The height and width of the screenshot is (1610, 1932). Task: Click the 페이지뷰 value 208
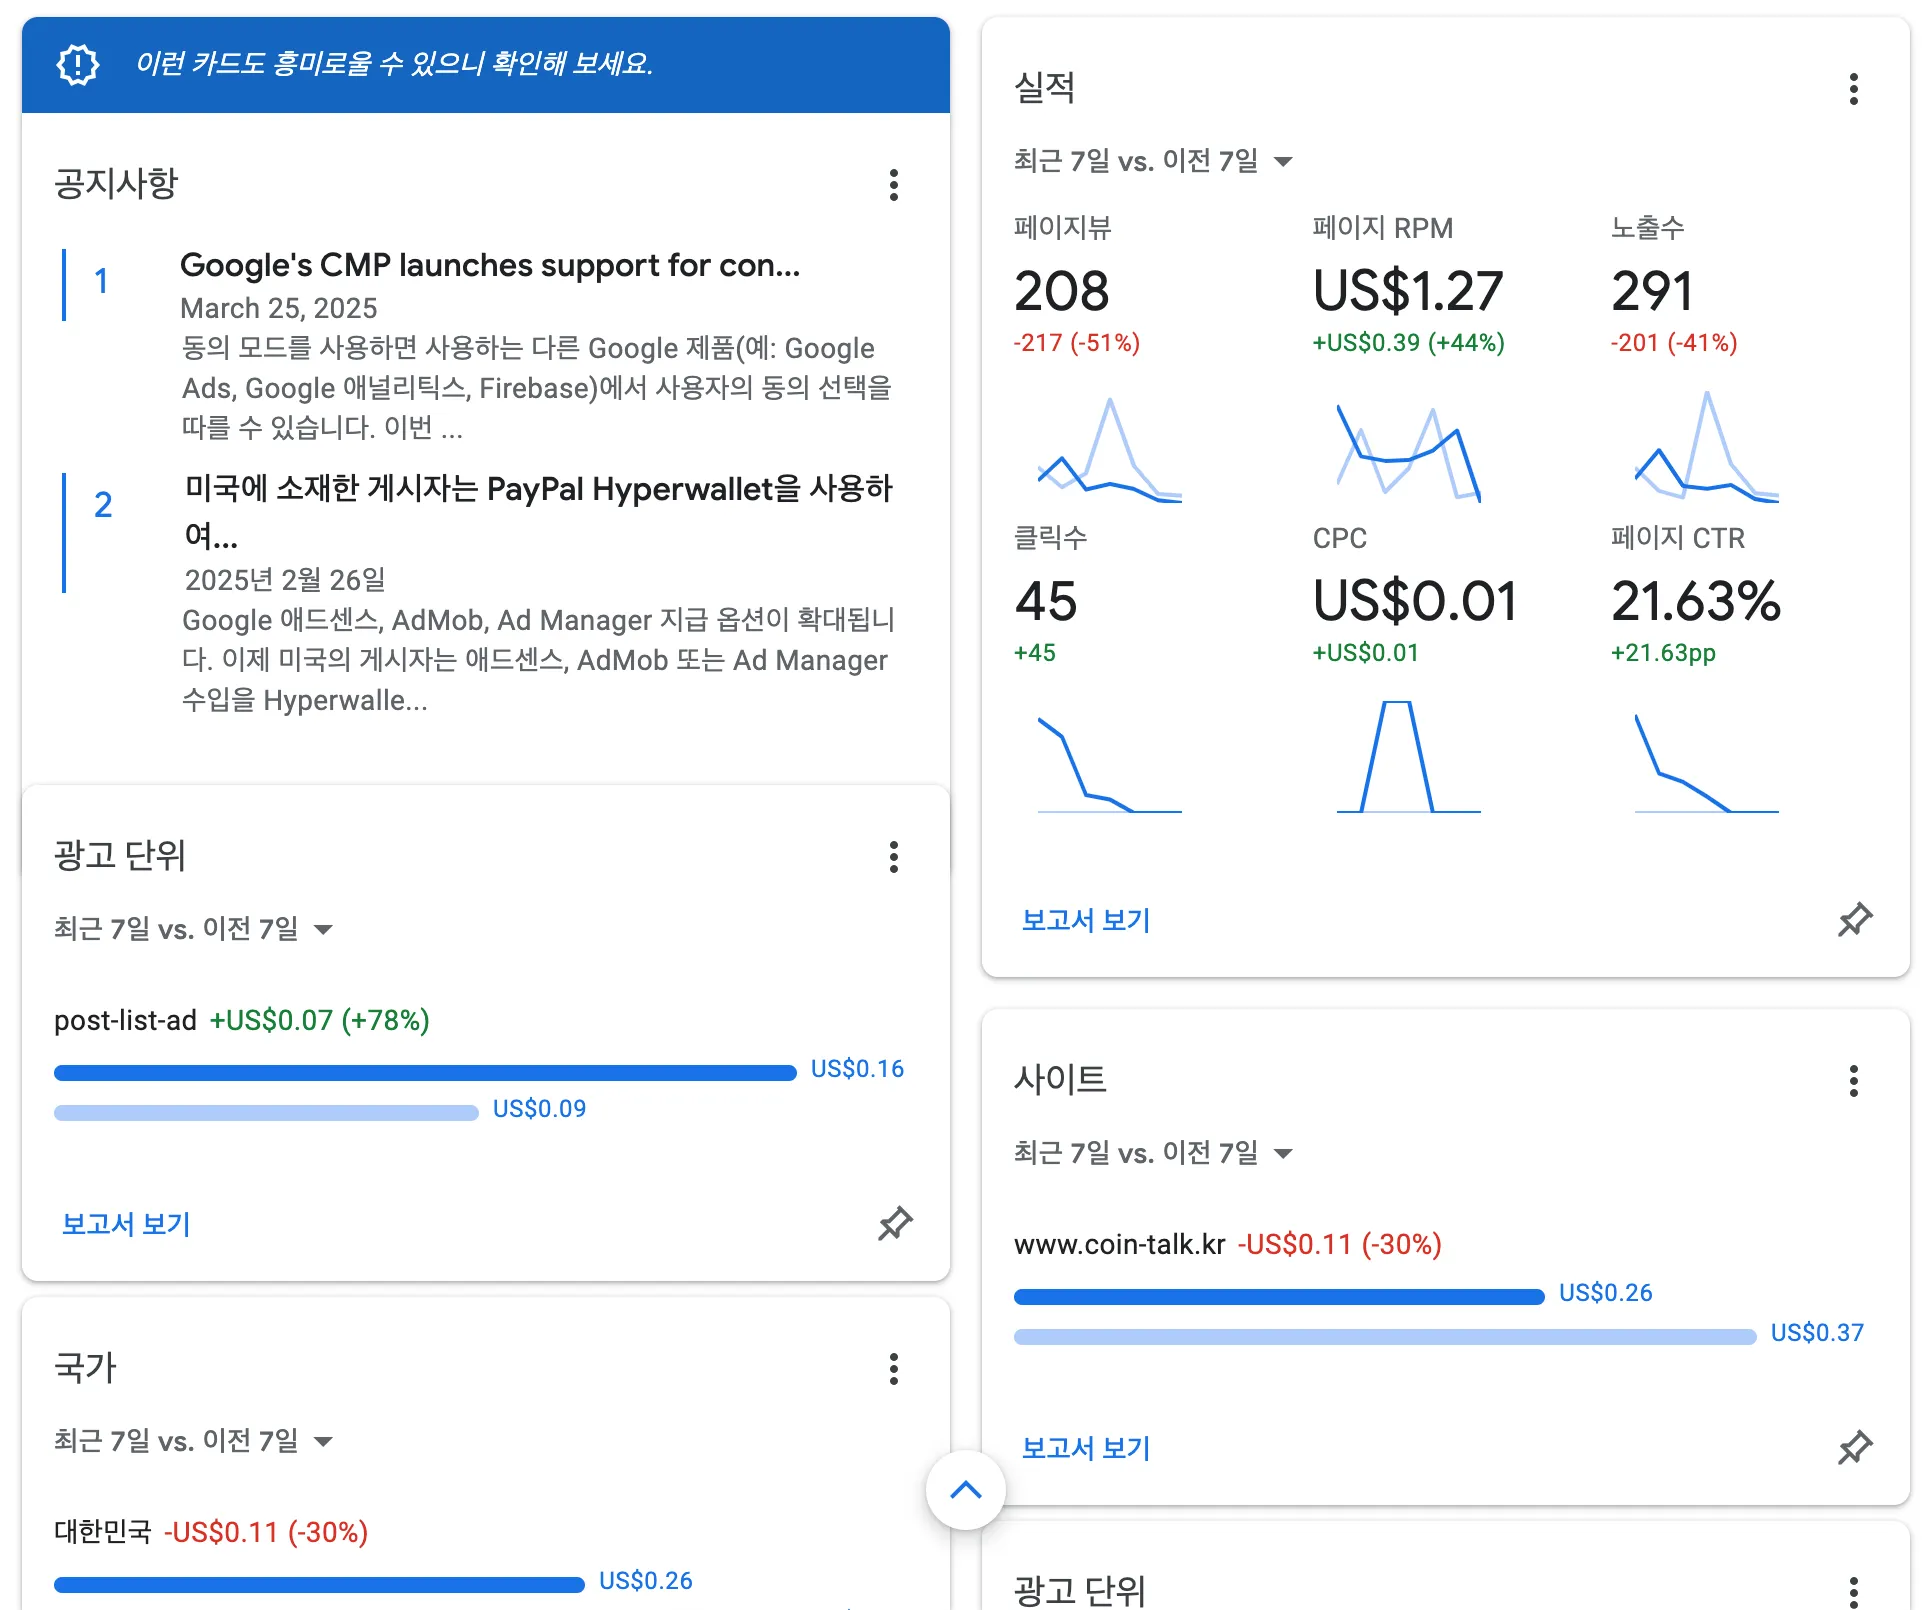click(x=1062, y=291)
